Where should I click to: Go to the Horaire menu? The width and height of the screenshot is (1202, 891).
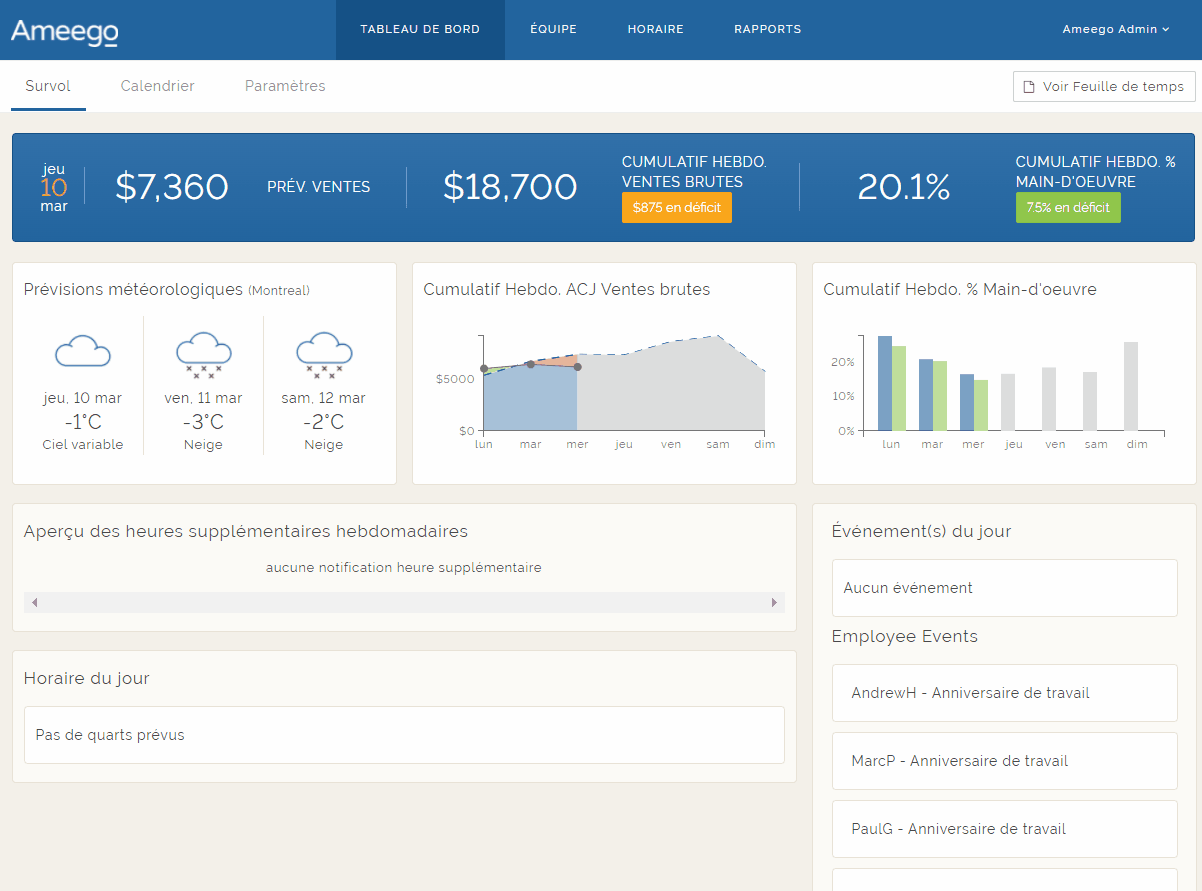point(655,30)
